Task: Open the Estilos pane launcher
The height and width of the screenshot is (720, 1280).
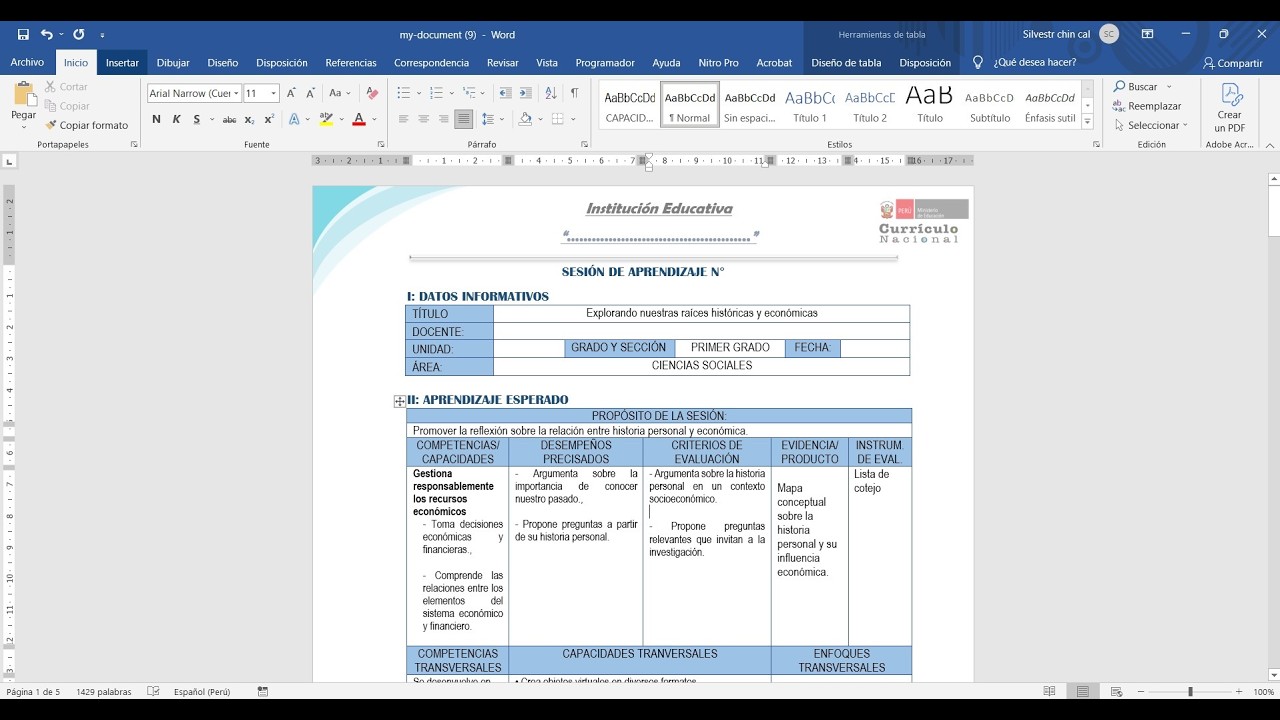Action: point(1096,144)
